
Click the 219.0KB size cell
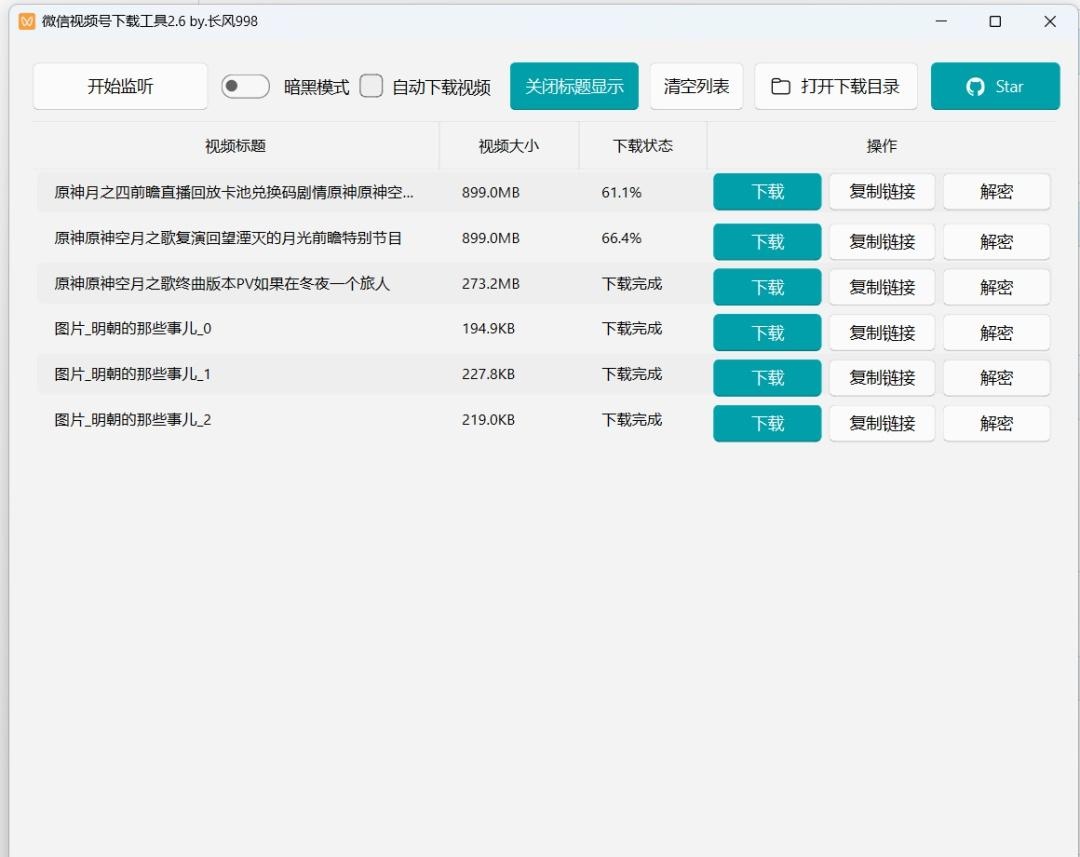tap(488, 420)
